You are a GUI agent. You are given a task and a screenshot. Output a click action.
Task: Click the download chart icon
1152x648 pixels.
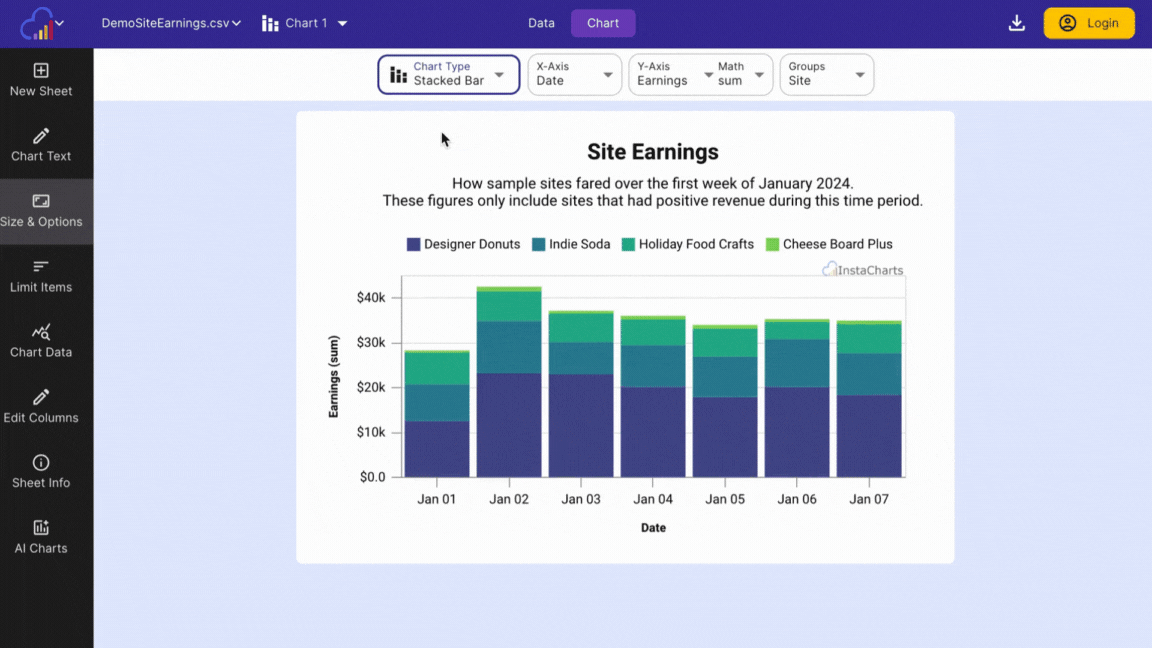click(1017, 24)
